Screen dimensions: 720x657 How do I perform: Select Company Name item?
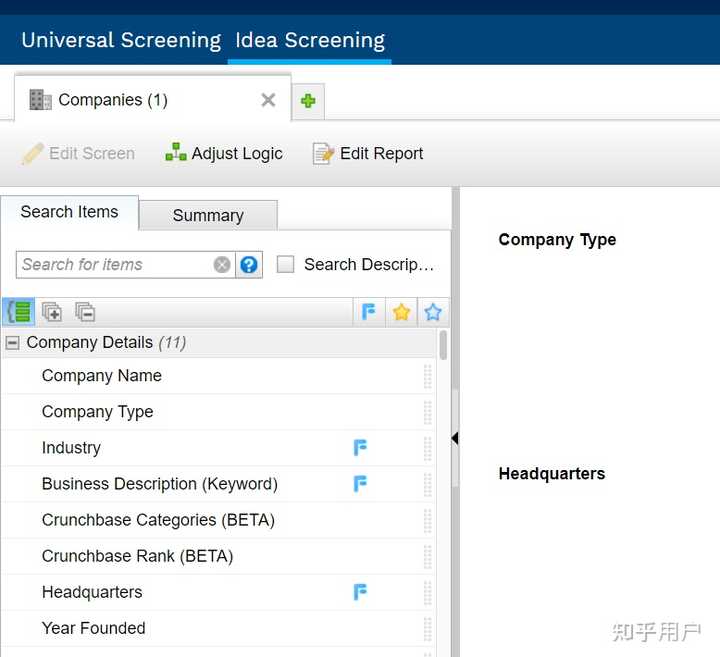click(218, 376)
